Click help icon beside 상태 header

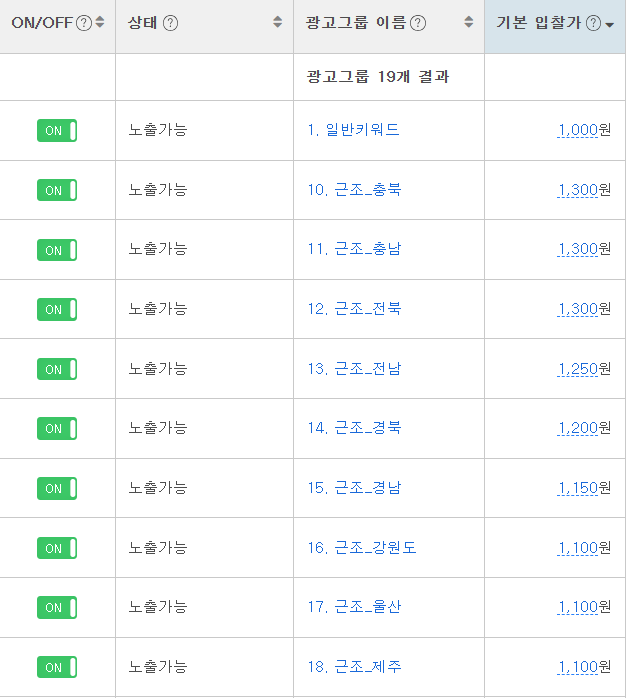point(170,23)
